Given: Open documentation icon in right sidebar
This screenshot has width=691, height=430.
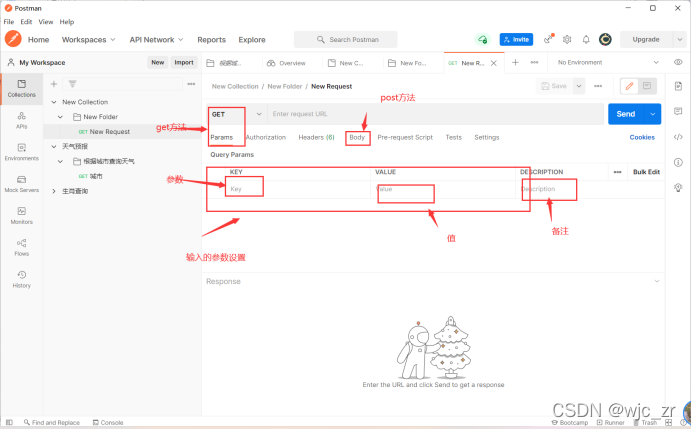Looking at the screenshot, I should [678, 85].
